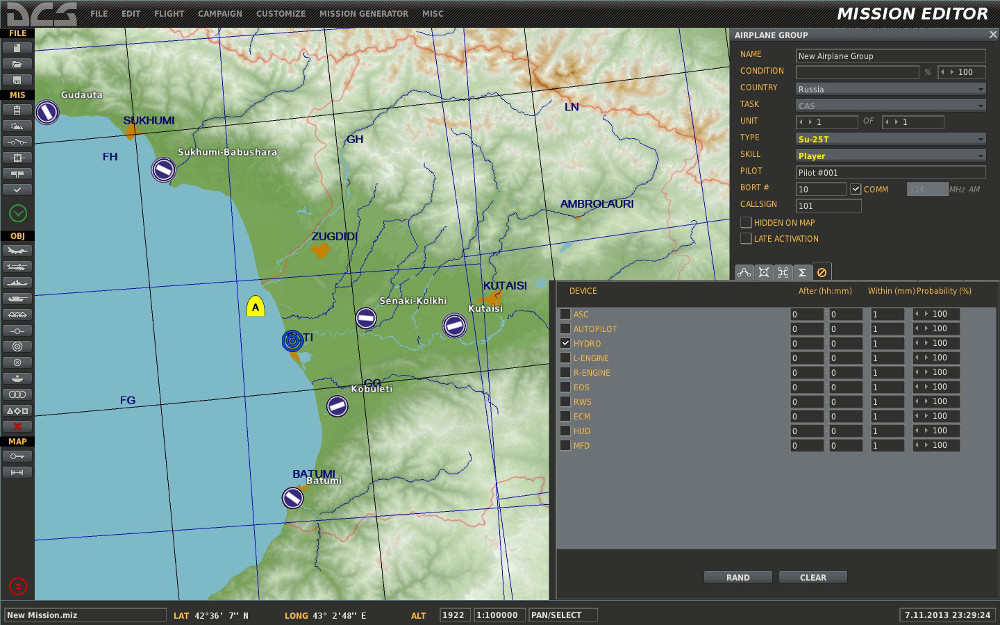Click the green fly mission circle icon
This screenshot has width=1000, height=625.
pyautogui.click(x=18, y=213)
